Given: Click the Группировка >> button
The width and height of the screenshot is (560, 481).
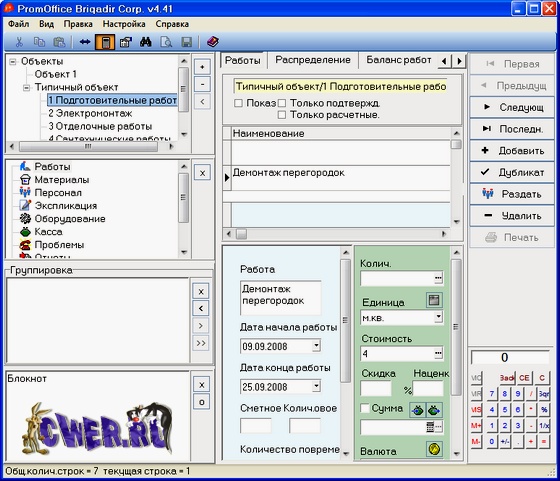Looking at the screenshot, I should click(201, 343).
